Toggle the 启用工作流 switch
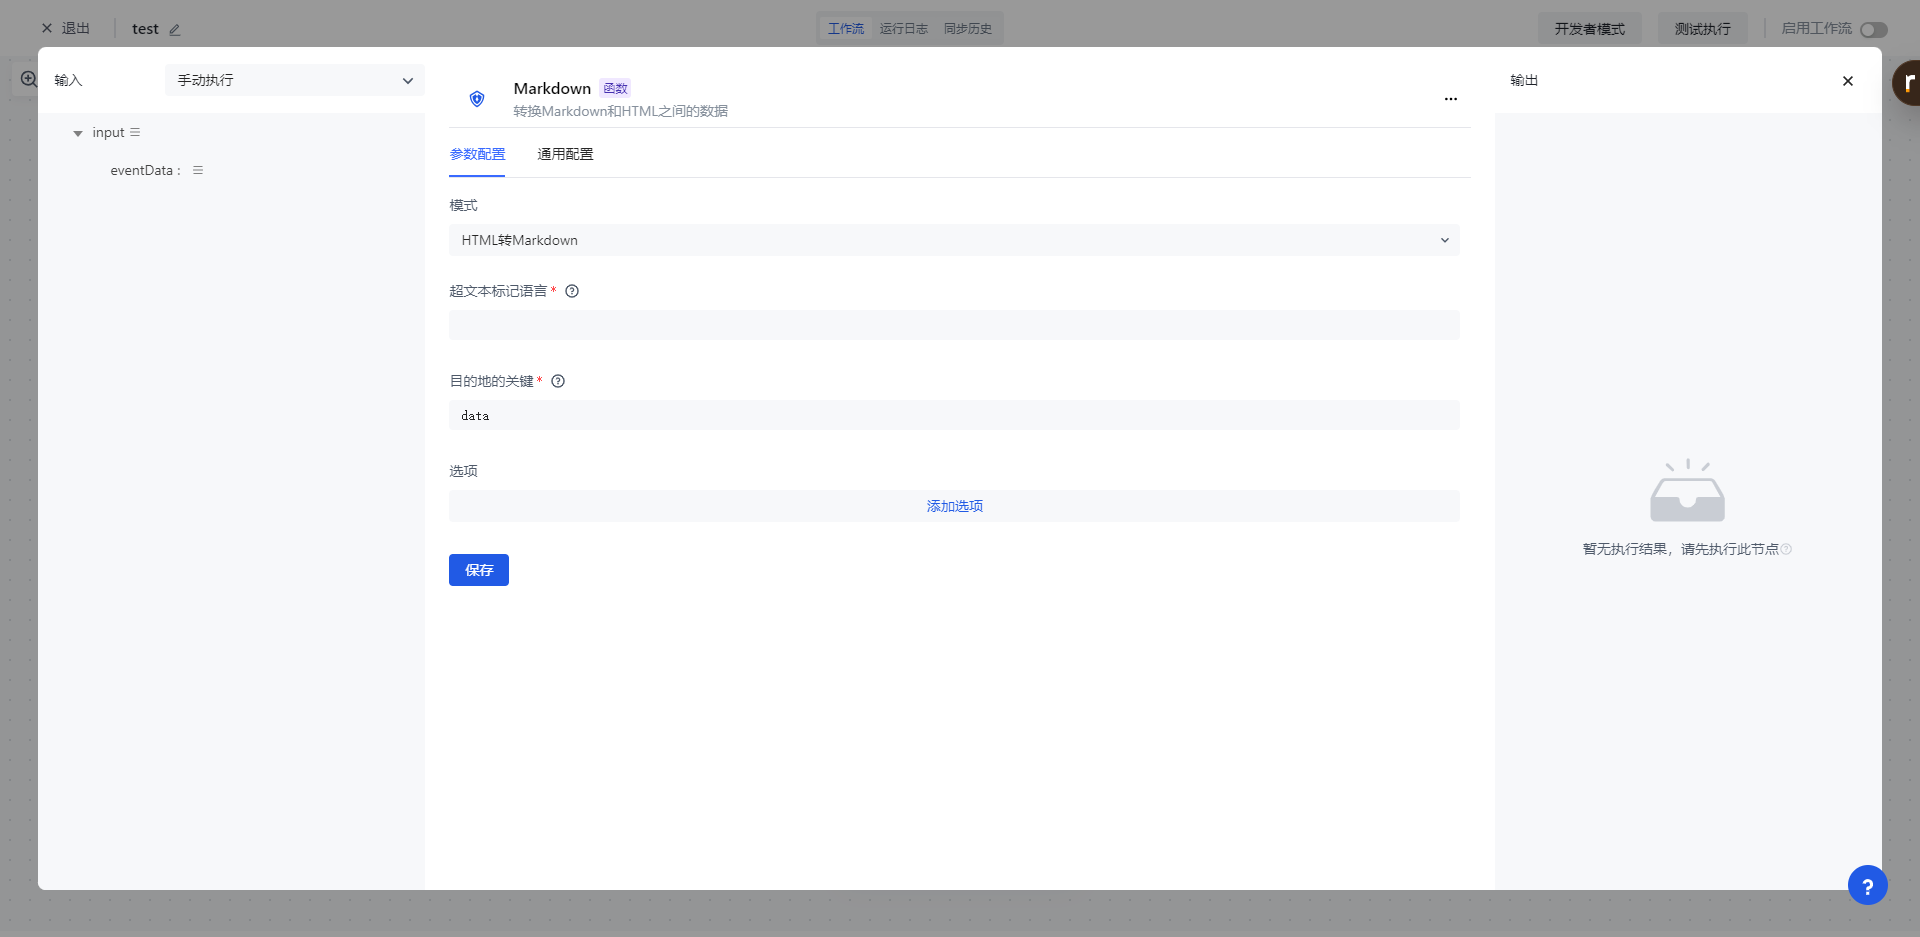The image size is (1920, 937). coord(1873,30)
